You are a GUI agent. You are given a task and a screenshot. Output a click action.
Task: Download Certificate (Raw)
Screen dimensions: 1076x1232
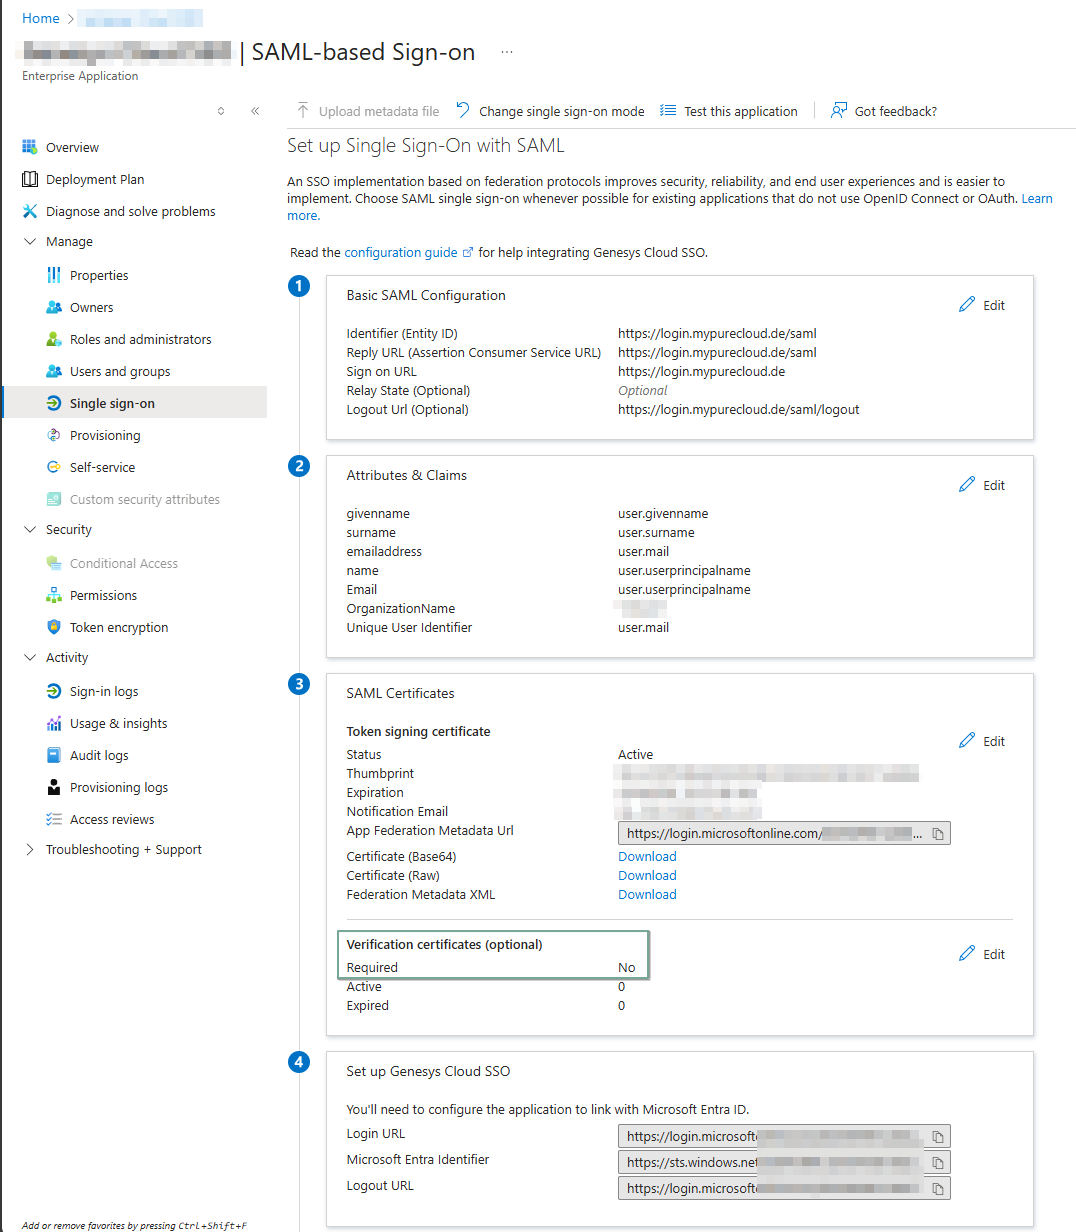647,875
